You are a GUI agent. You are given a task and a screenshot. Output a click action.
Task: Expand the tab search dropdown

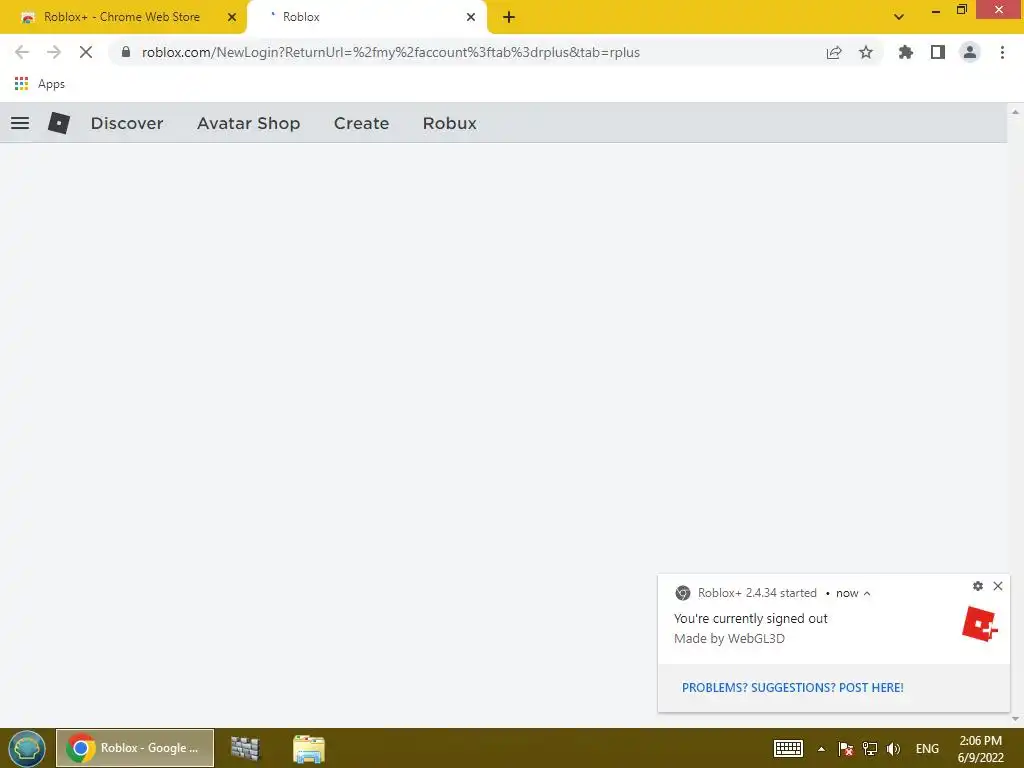pos(899,17)
